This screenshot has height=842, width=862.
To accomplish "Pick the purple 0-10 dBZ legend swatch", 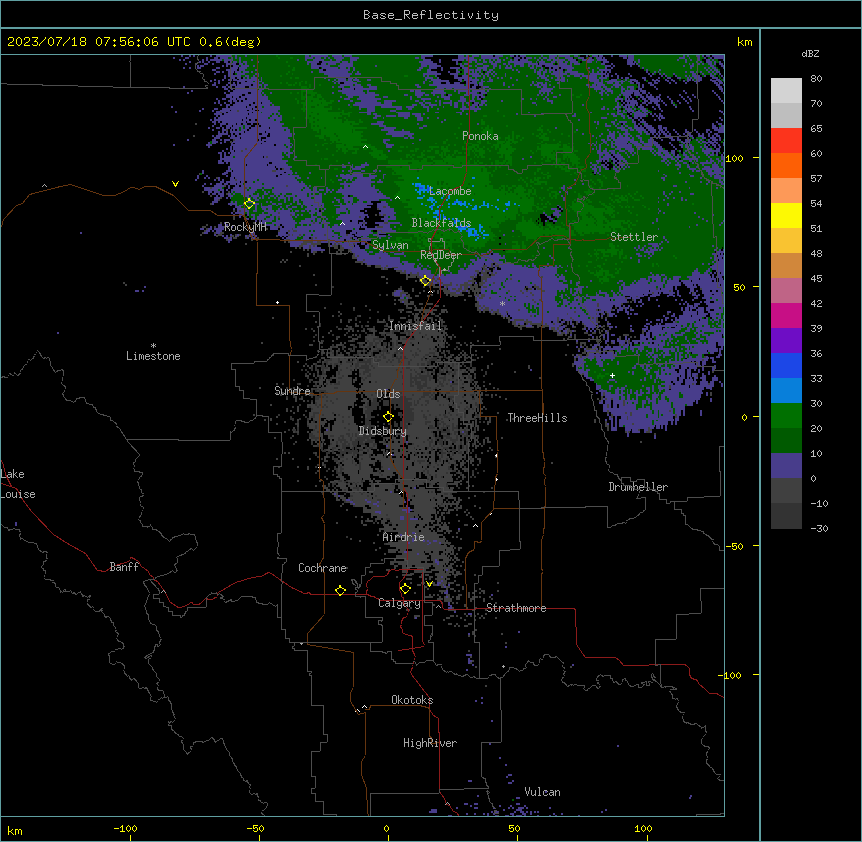I will [x=786, y=466].
